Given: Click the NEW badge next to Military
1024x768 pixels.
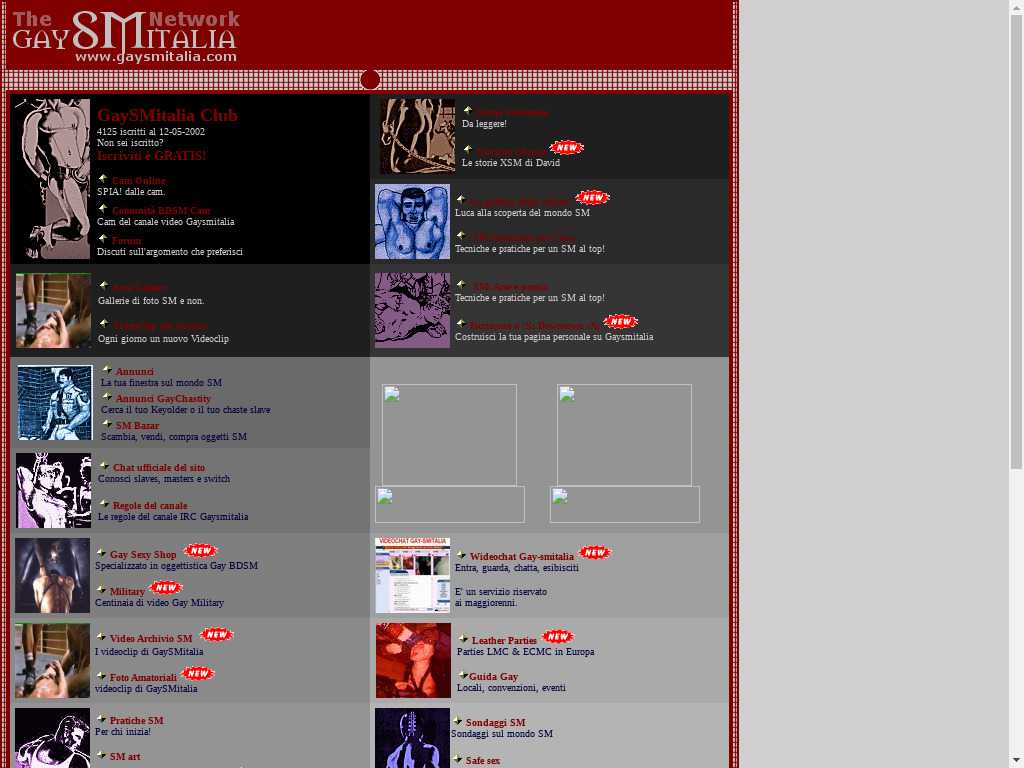Looking at the screenshot, I should pyautogui.click(x=165, y=588).
